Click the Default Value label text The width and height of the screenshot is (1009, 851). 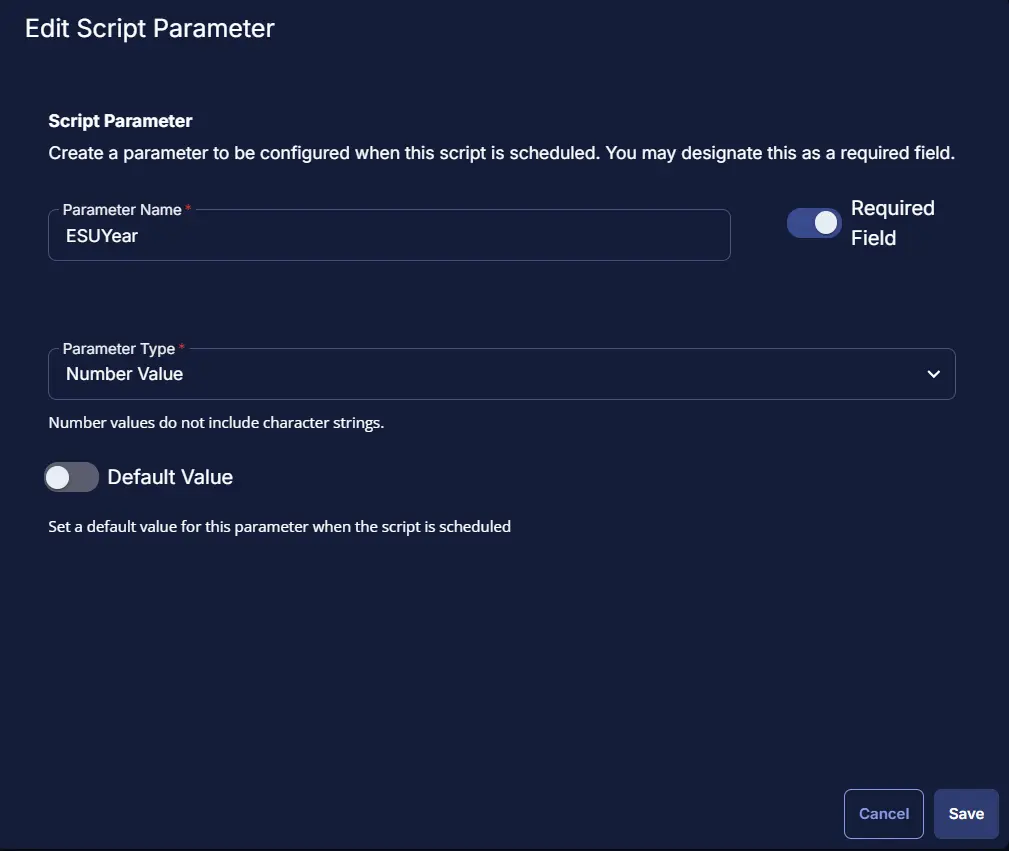pyautogui.click(x=170, y=478)
